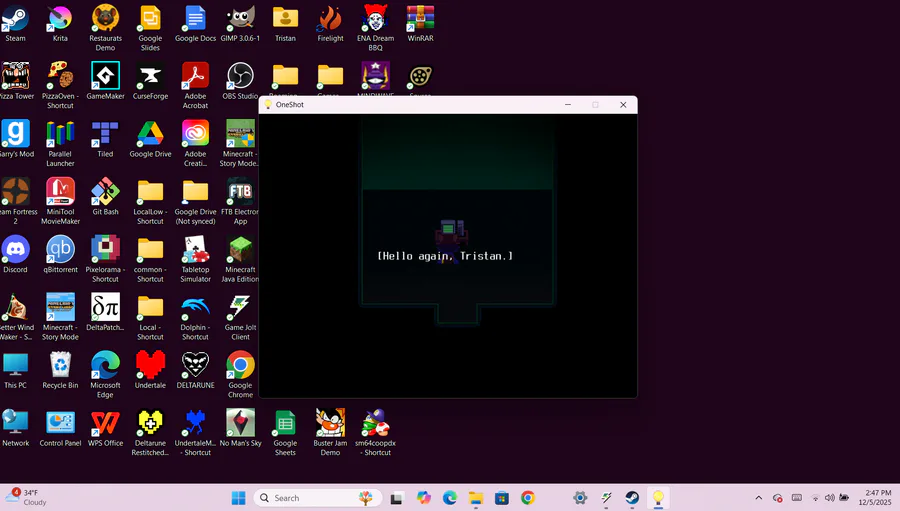Open Settings gear on the taskbar
900x511 pixels.
click(x=580, y=498)
